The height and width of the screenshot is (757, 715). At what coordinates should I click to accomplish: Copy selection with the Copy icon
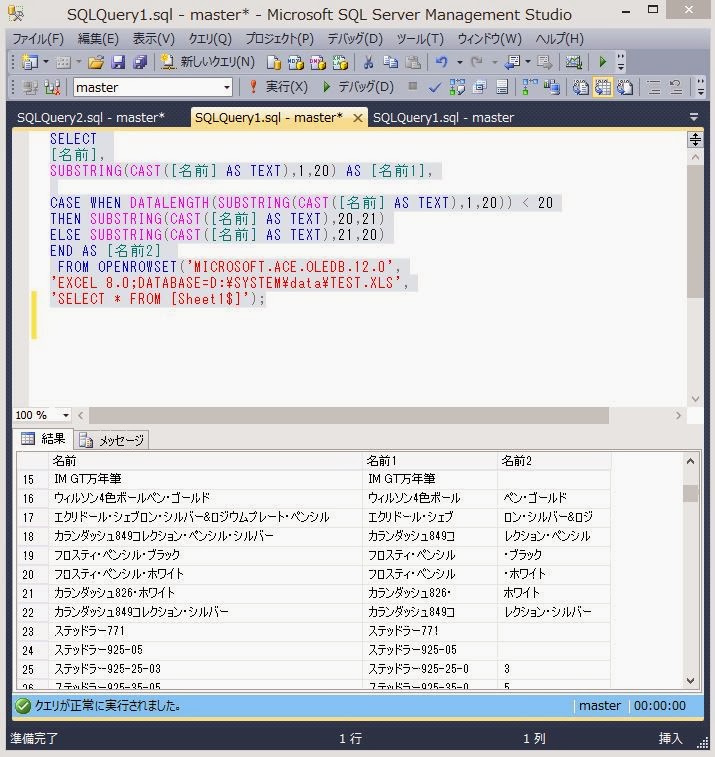pyautogui.click(x=391, y=62)
